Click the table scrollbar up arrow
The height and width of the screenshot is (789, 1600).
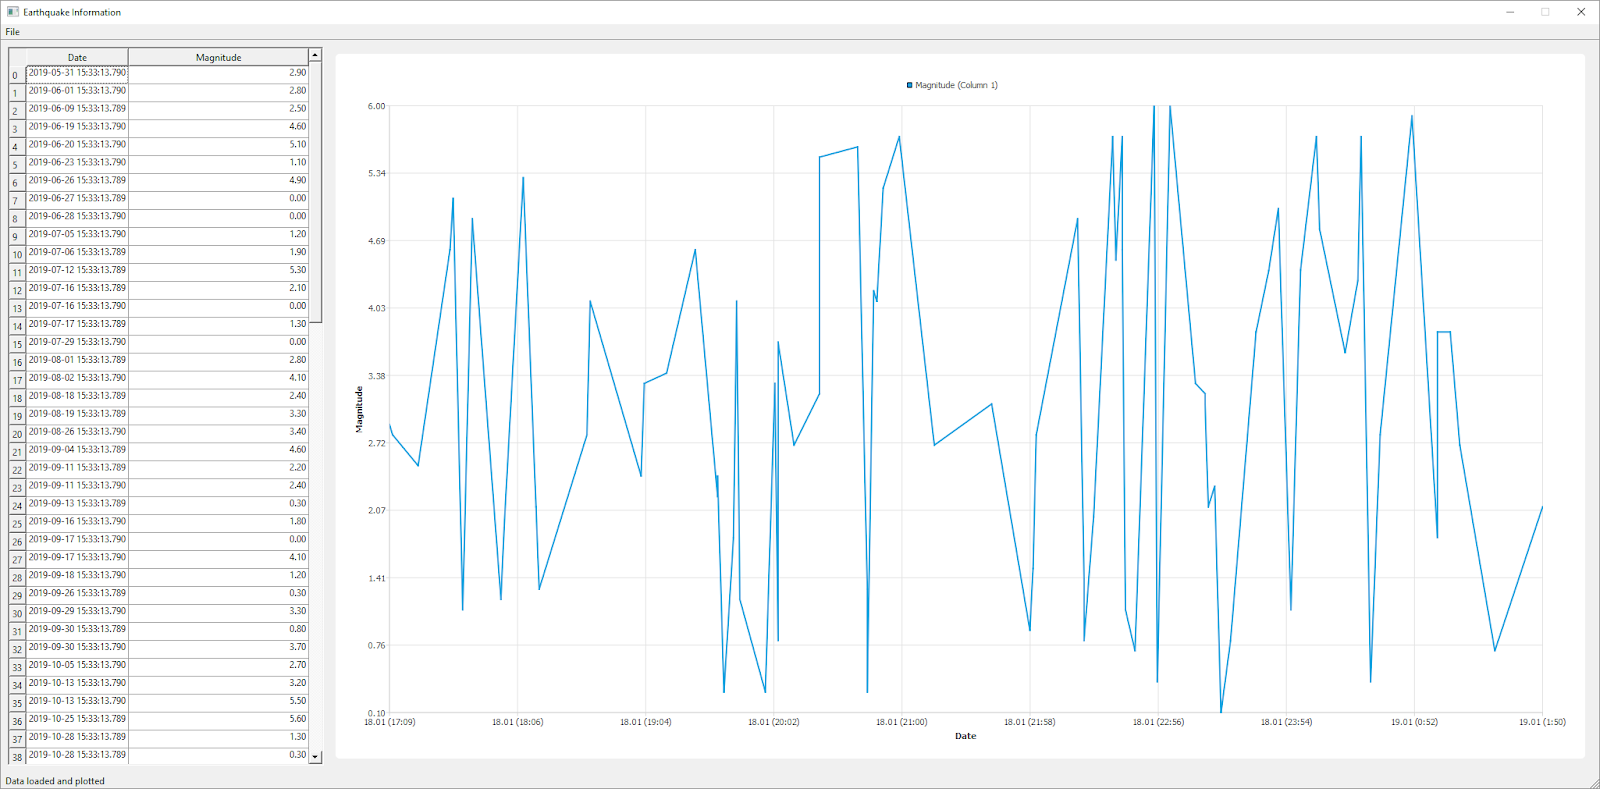tap(315, 55)
